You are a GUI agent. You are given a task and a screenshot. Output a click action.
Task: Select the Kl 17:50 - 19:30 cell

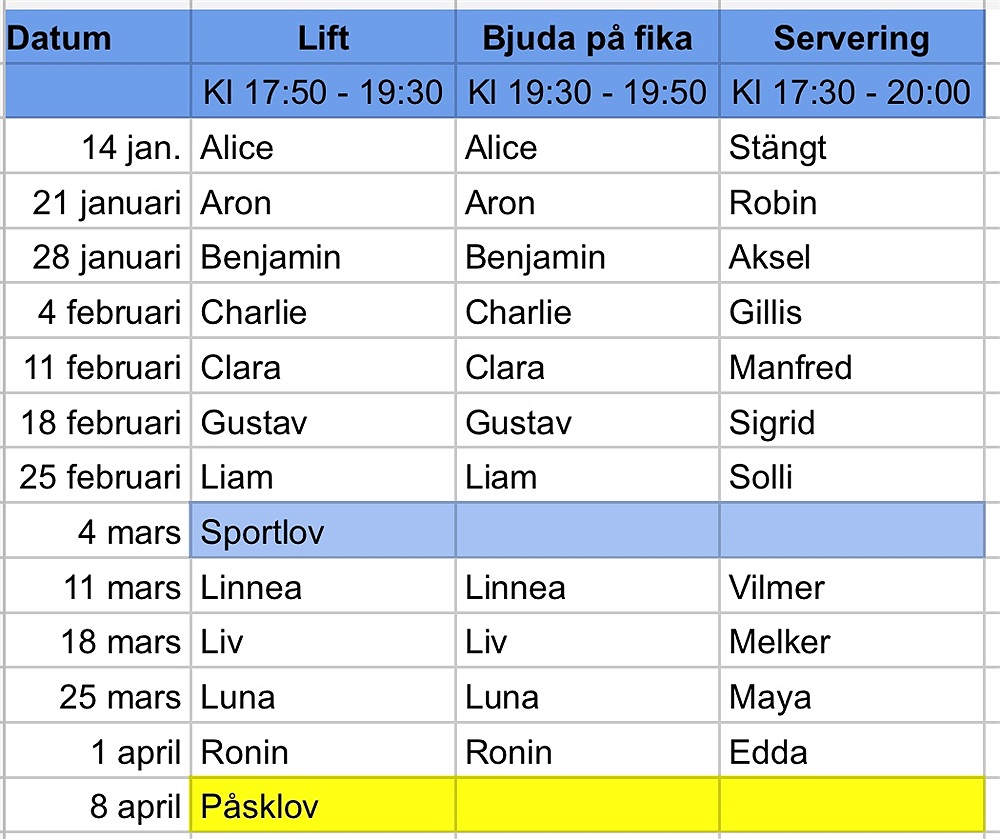click(x=323, y=93)
